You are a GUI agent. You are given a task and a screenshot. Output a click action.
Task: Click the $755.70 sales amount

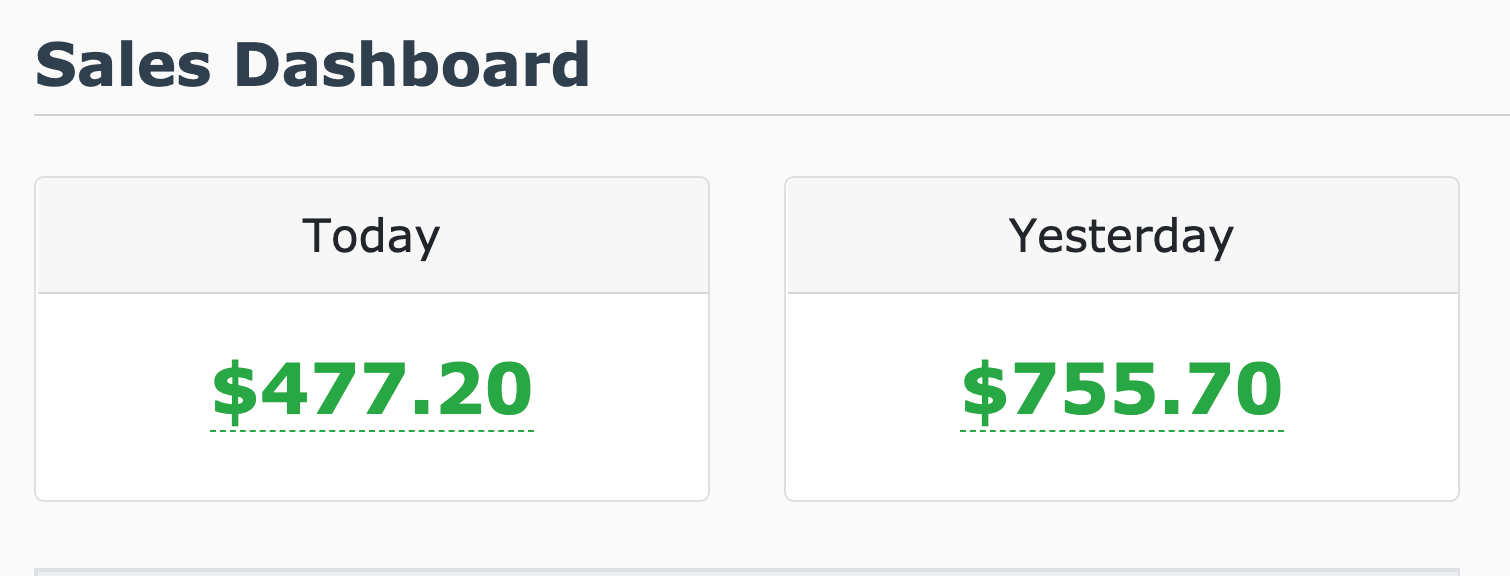1122,390
